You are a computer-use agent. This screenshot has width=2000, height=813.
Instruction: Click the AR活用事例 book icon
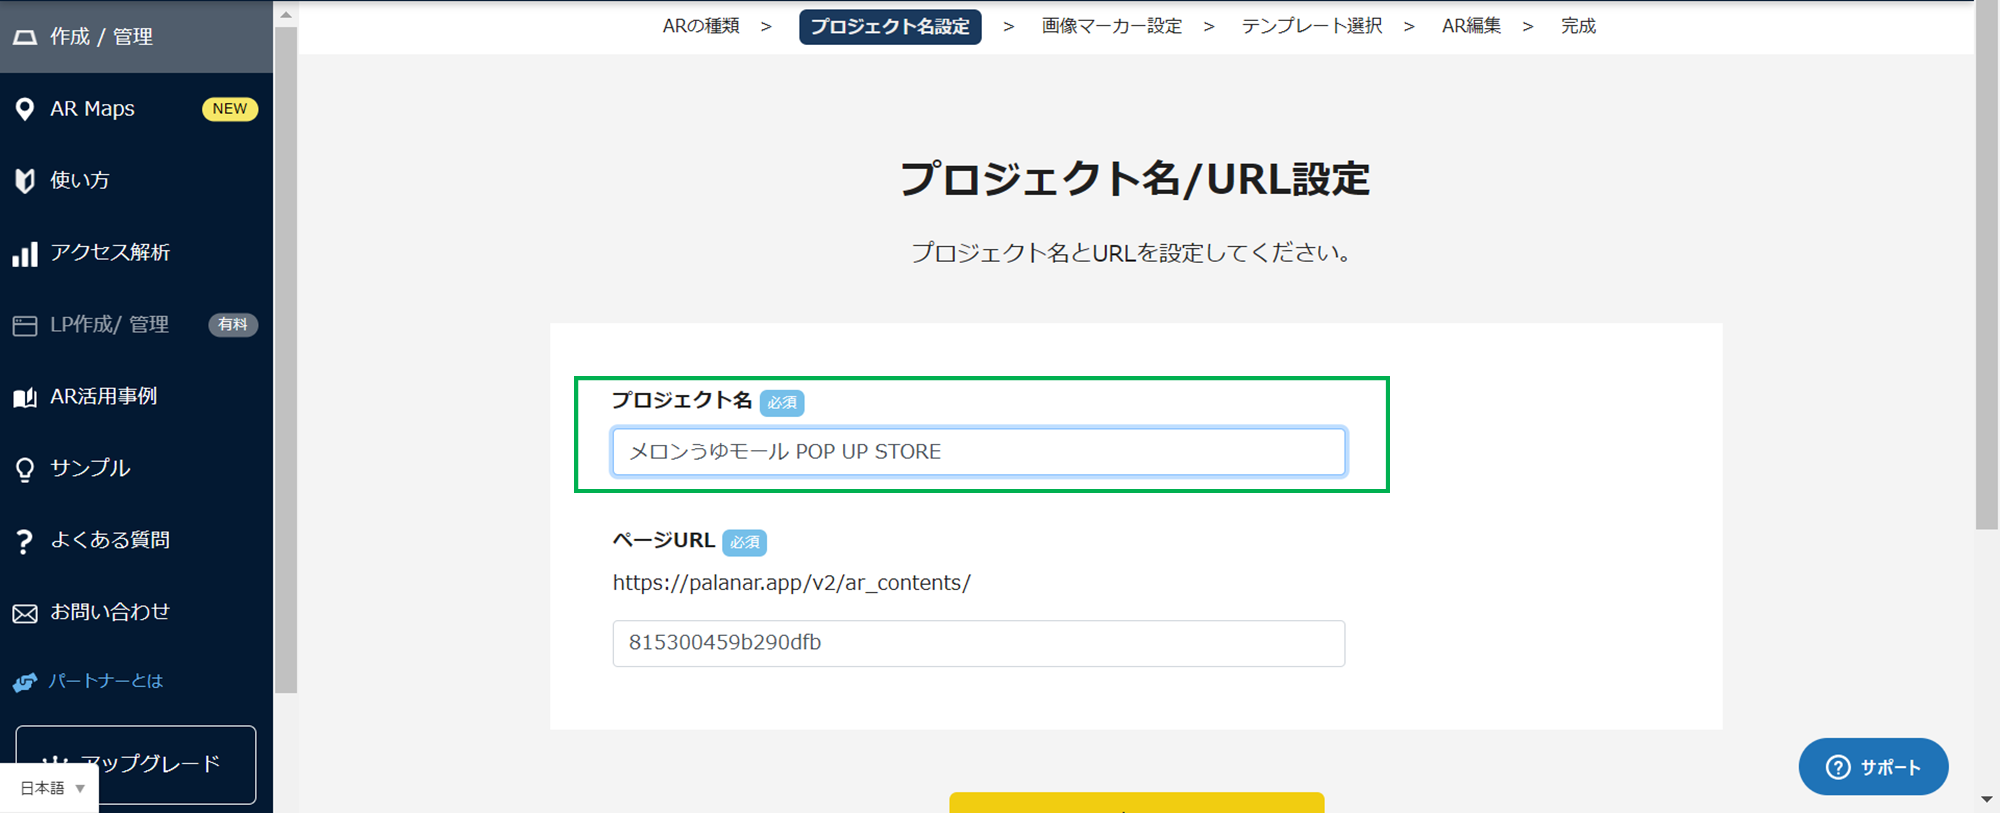[x=25, y=397]
